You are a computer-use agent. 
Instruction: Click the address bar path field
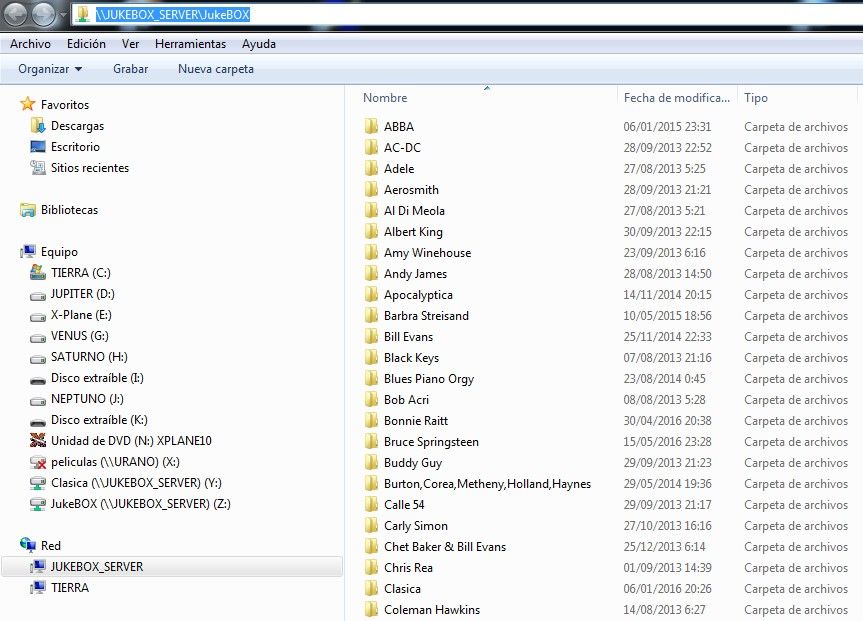[x=468, y=14]
